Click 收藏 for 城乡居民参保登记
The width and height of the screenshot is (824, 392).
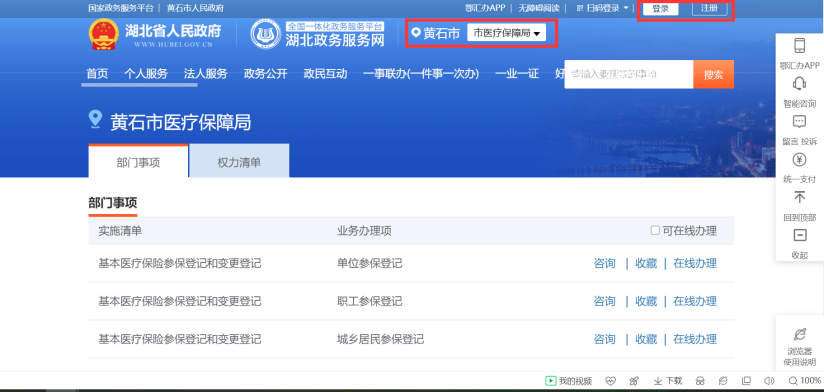(x=646, y=339)
